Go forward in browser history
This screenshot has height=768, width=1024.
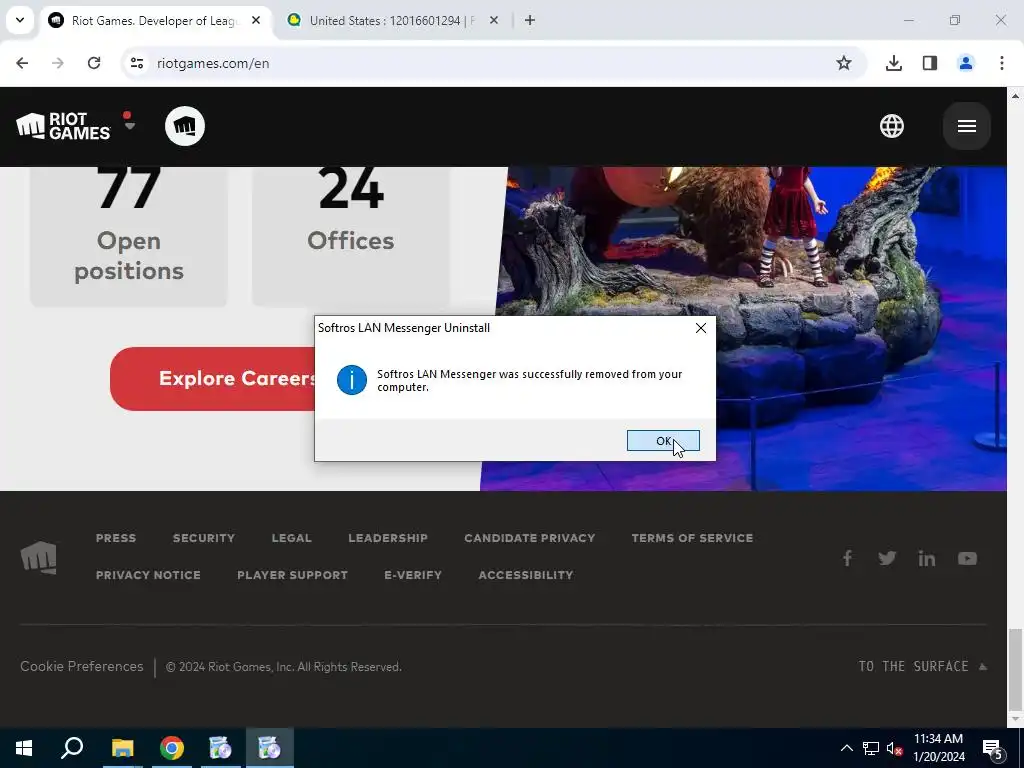58,63
